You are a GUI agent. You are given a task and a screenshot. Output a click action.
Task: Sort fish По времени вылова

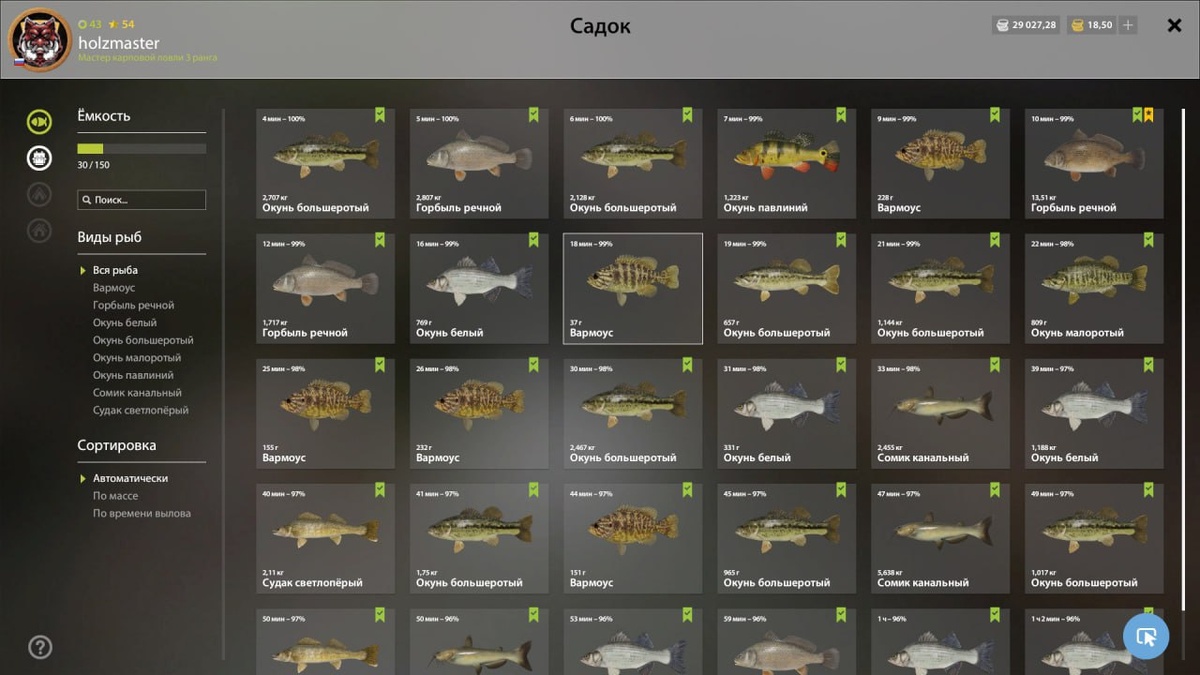coord(142,513)
